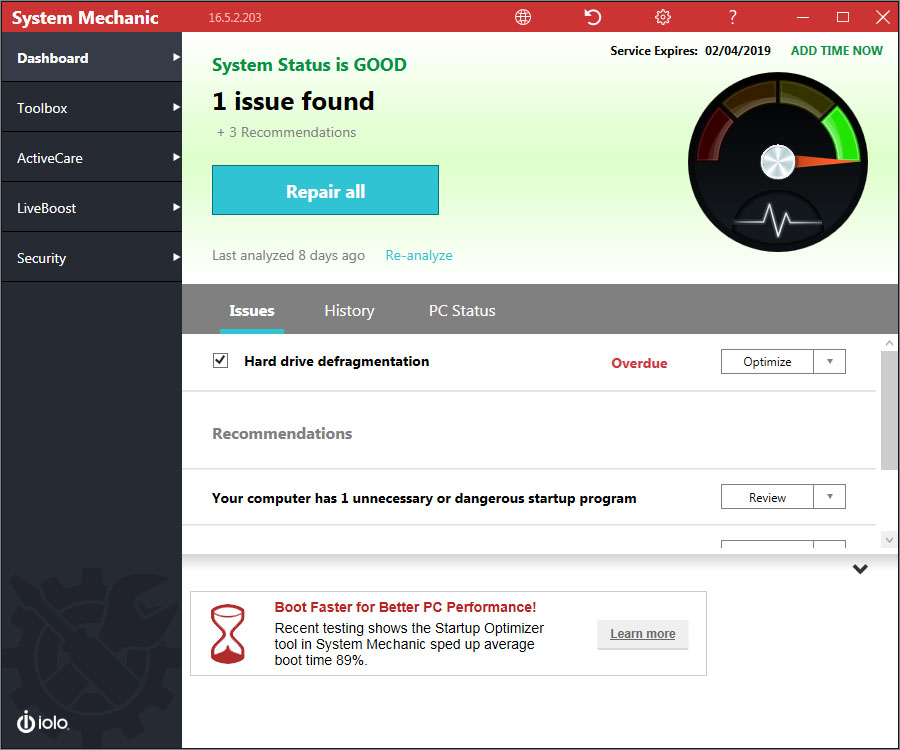
Task: Open Help using the question mark icon
Action: (x=732, y=17)
